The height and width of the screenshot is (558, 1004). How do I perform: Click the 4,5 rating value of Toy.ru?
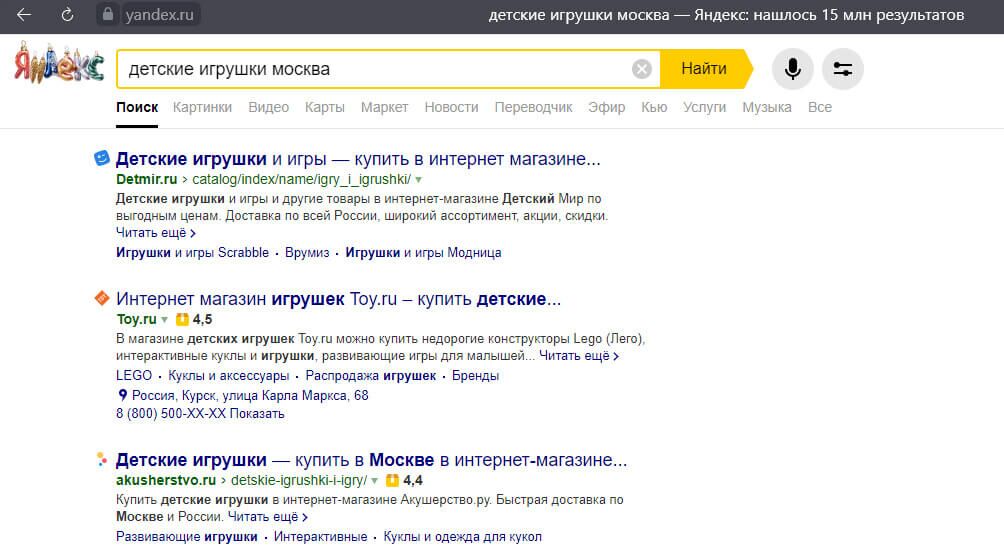point(202,319)
